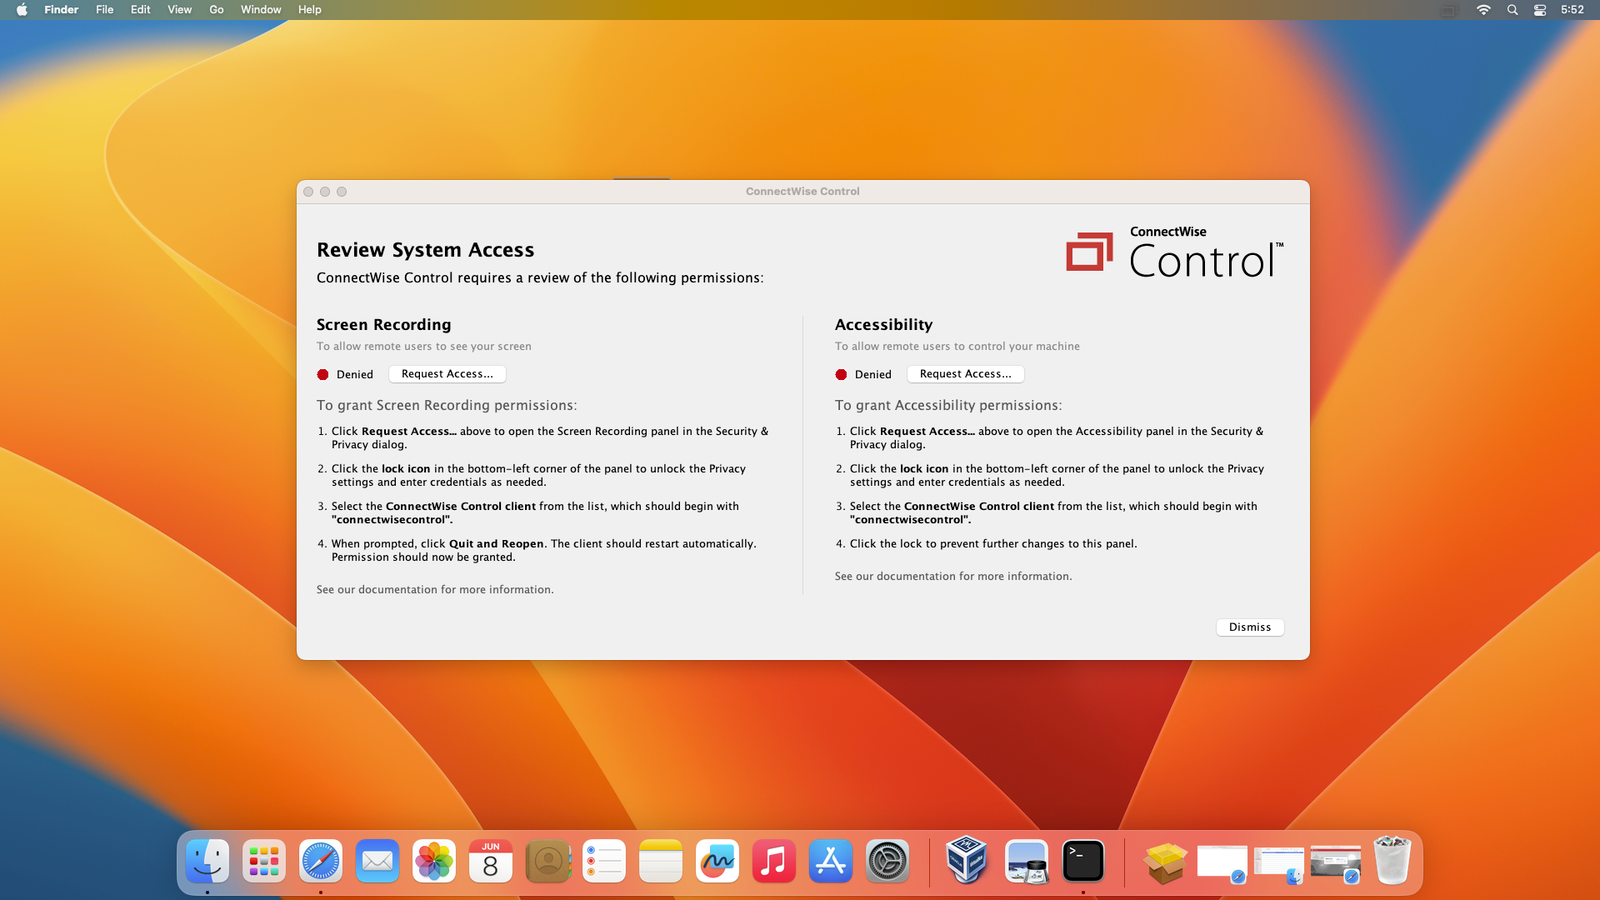The height and width of the screenshot is (900, 1600).
Task: Open the Apple menu
Action: [x=22, y=10]
